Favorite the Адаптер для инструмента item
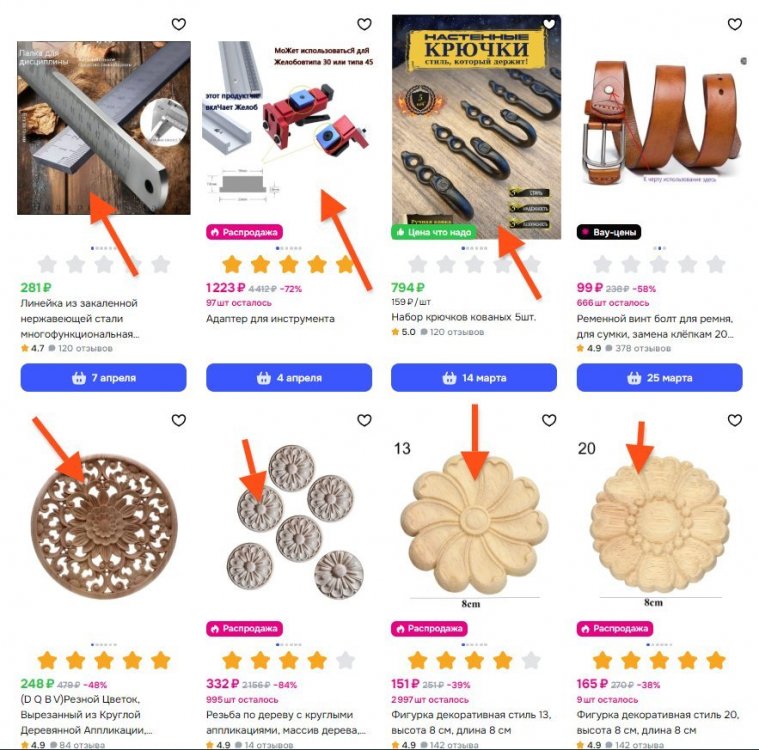Screen dimensions: 759x750 pos(364,24)
